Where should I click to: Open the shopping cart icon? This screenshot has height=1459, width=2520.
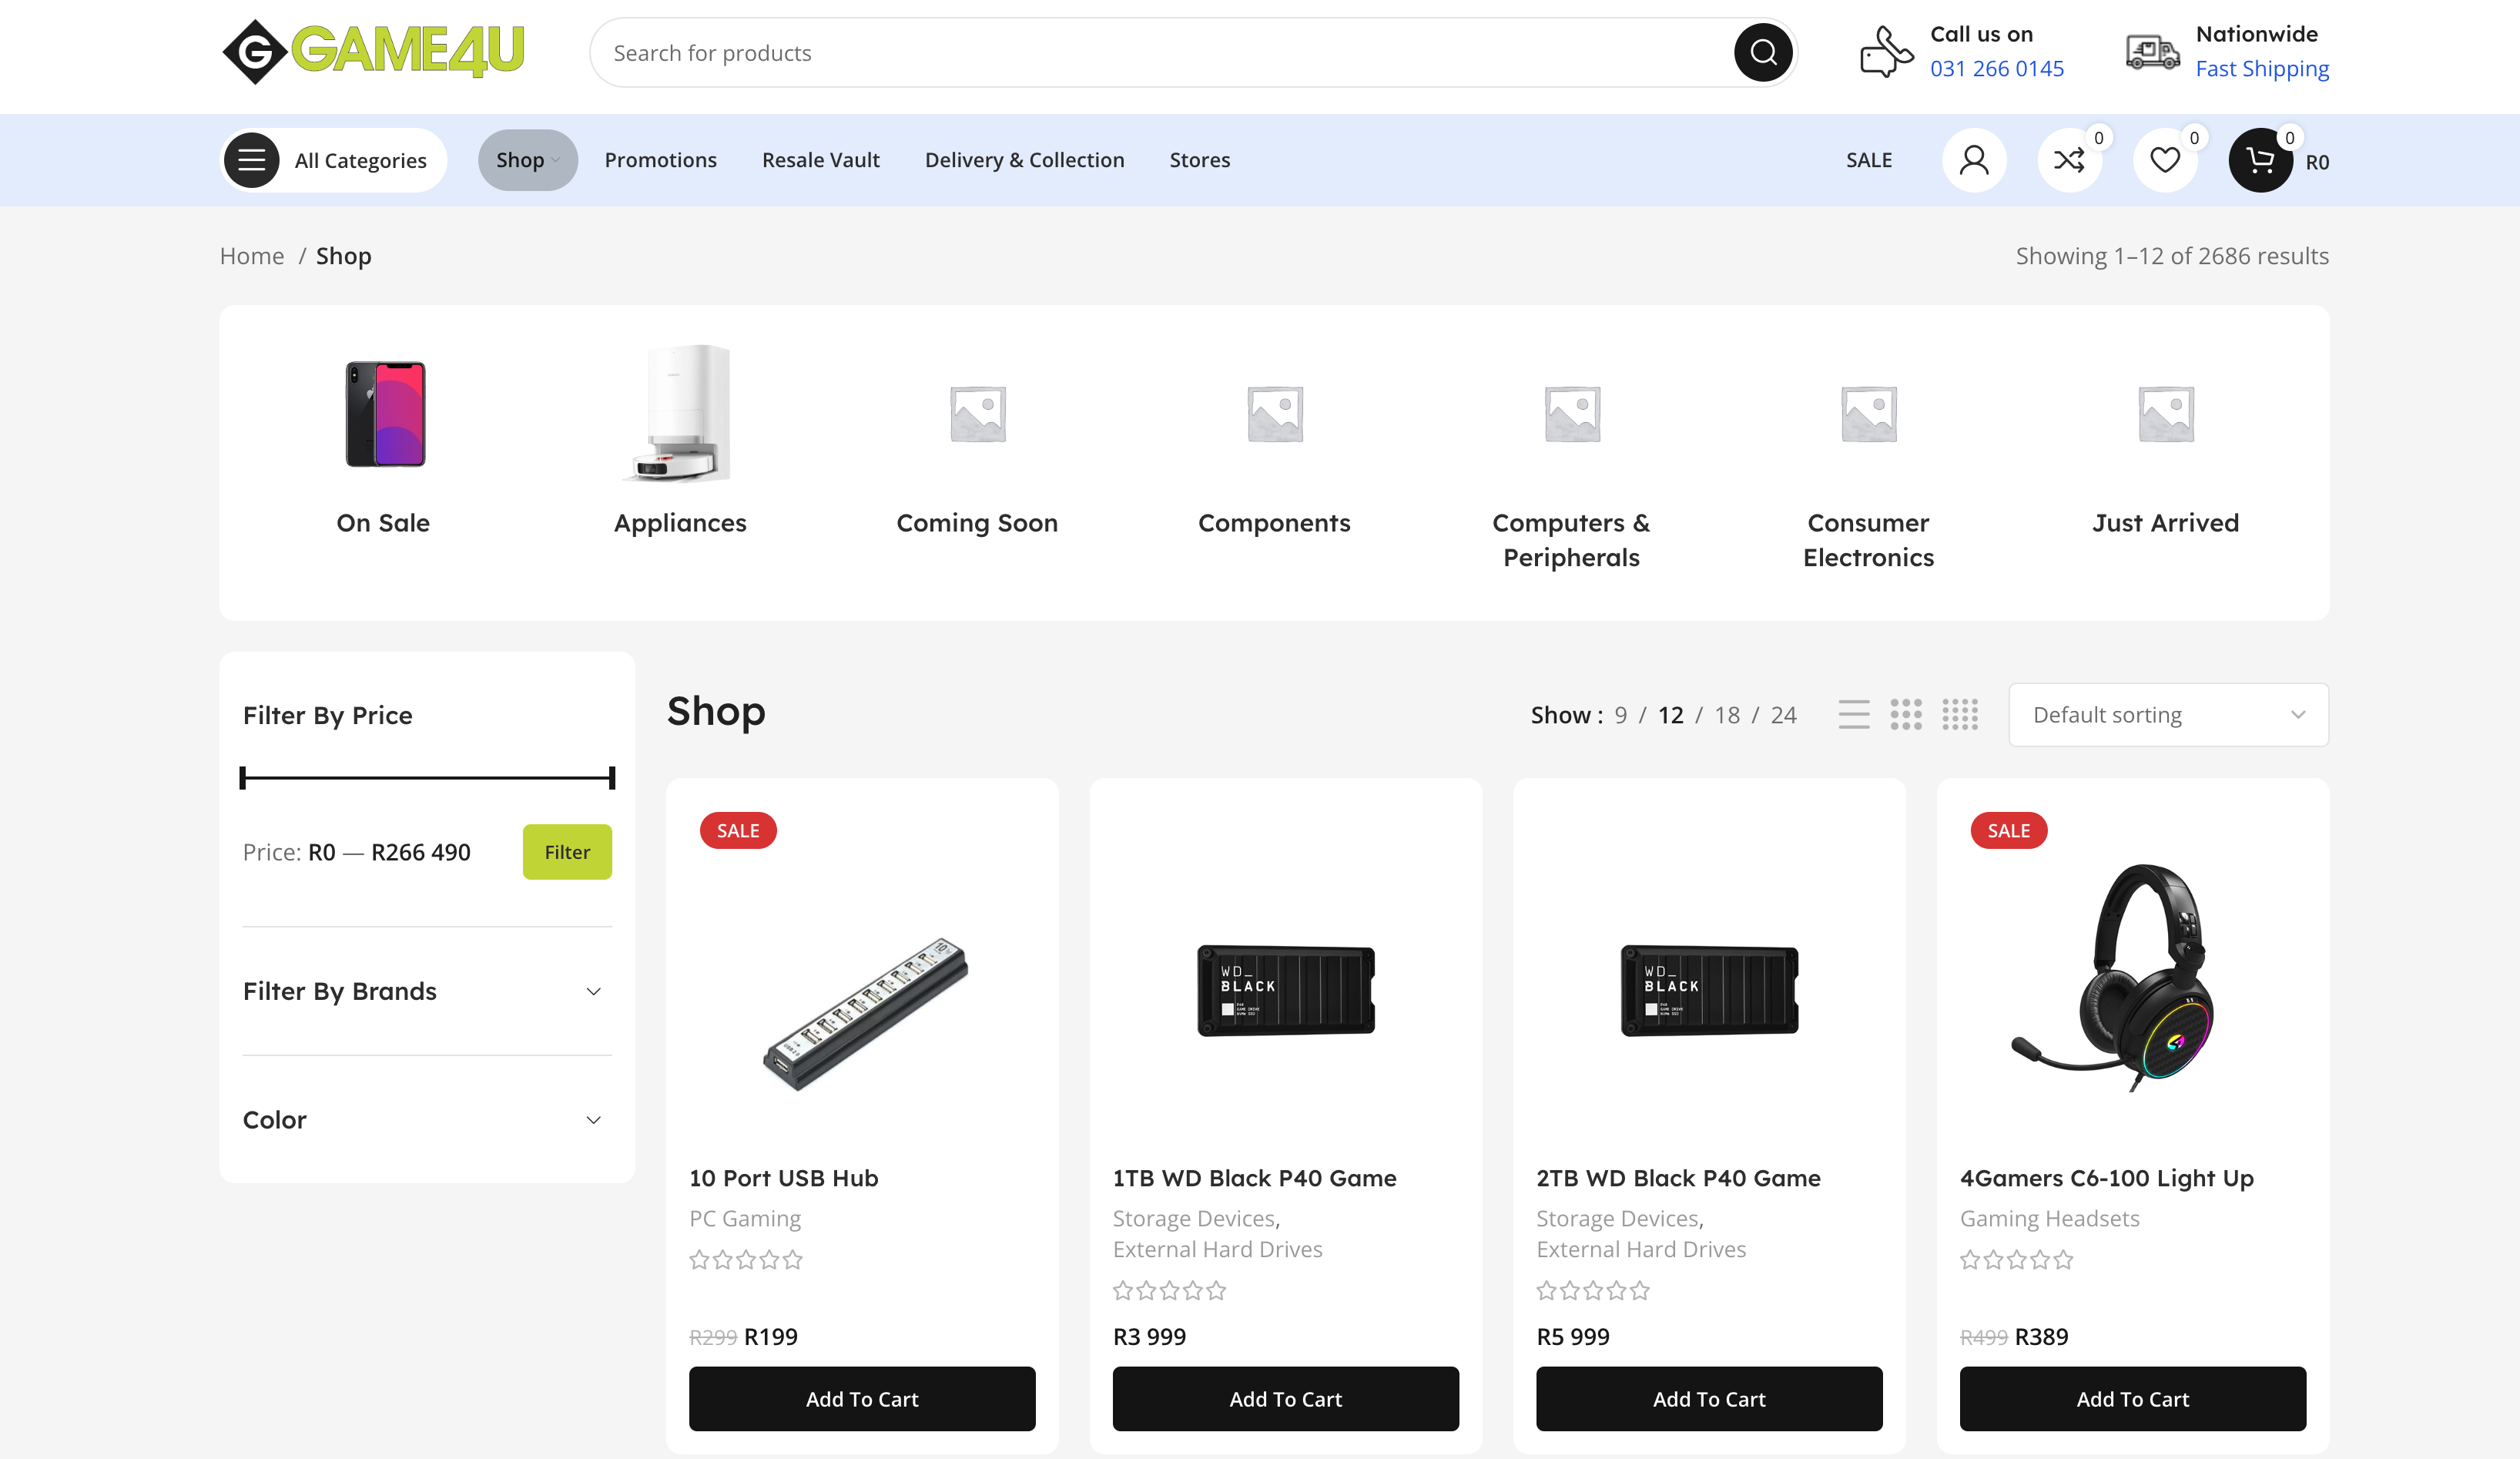click(x=2259, y=160)
